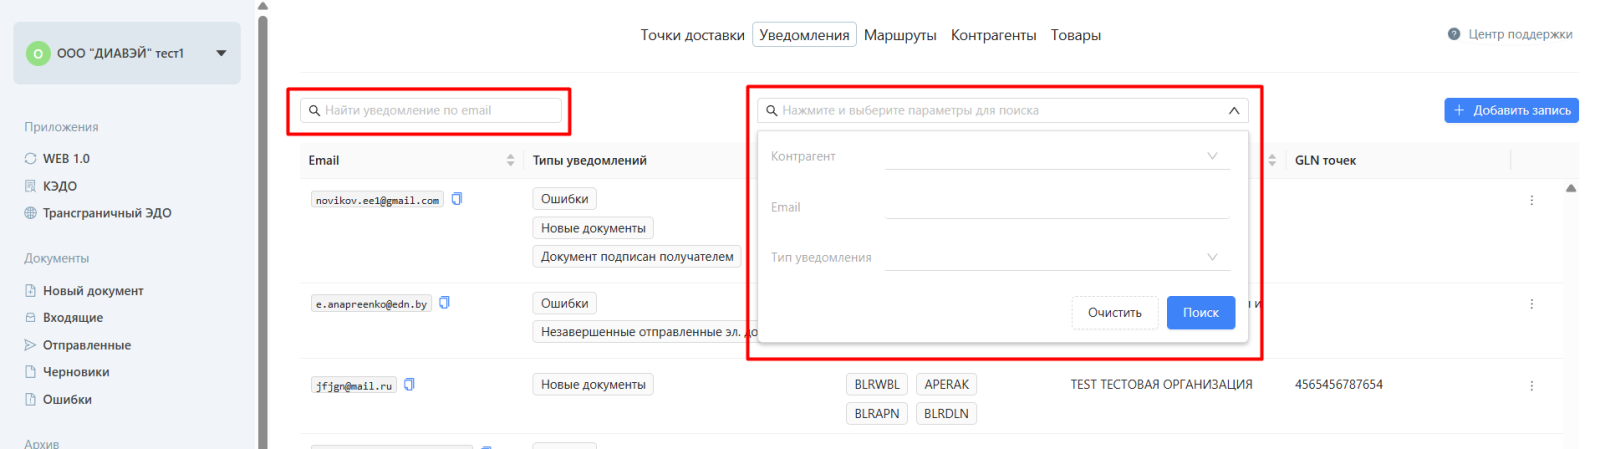The image size is (1600, 449).
Task: Copy the jfjgn@mail.ru email address
Action: point(409,385)
